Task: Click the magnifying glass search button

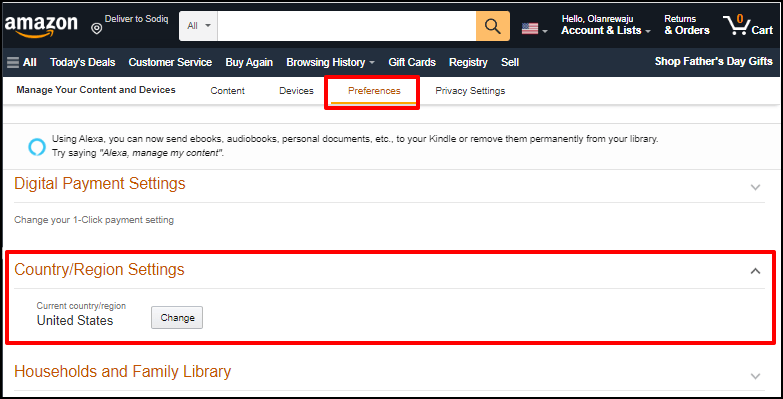Action: coord(493,26)
